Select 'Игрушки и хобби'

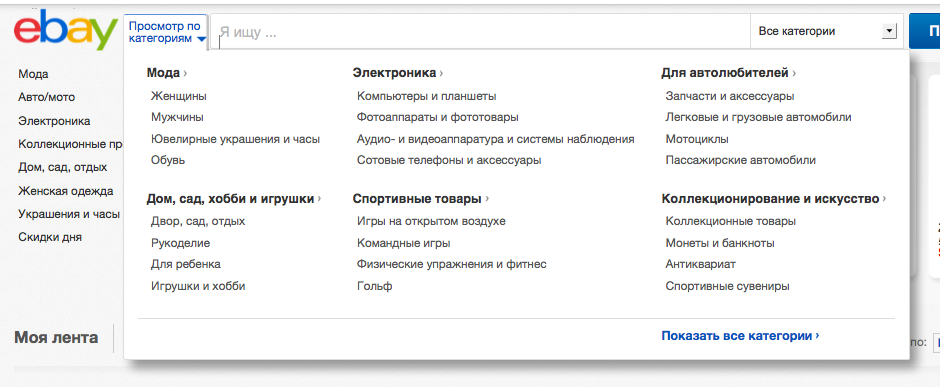(198, 286)
